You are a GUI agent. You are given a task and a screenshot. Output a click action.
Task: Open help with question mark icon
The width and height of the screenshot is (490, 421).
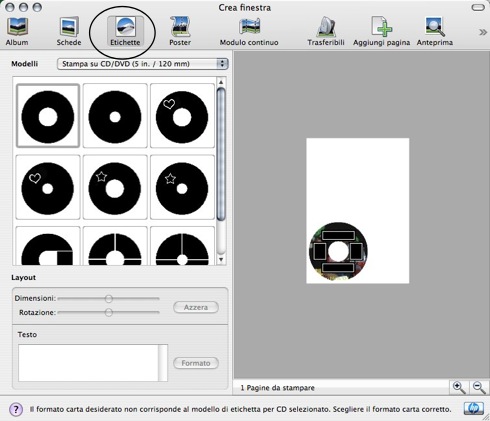tap(16, 409)
